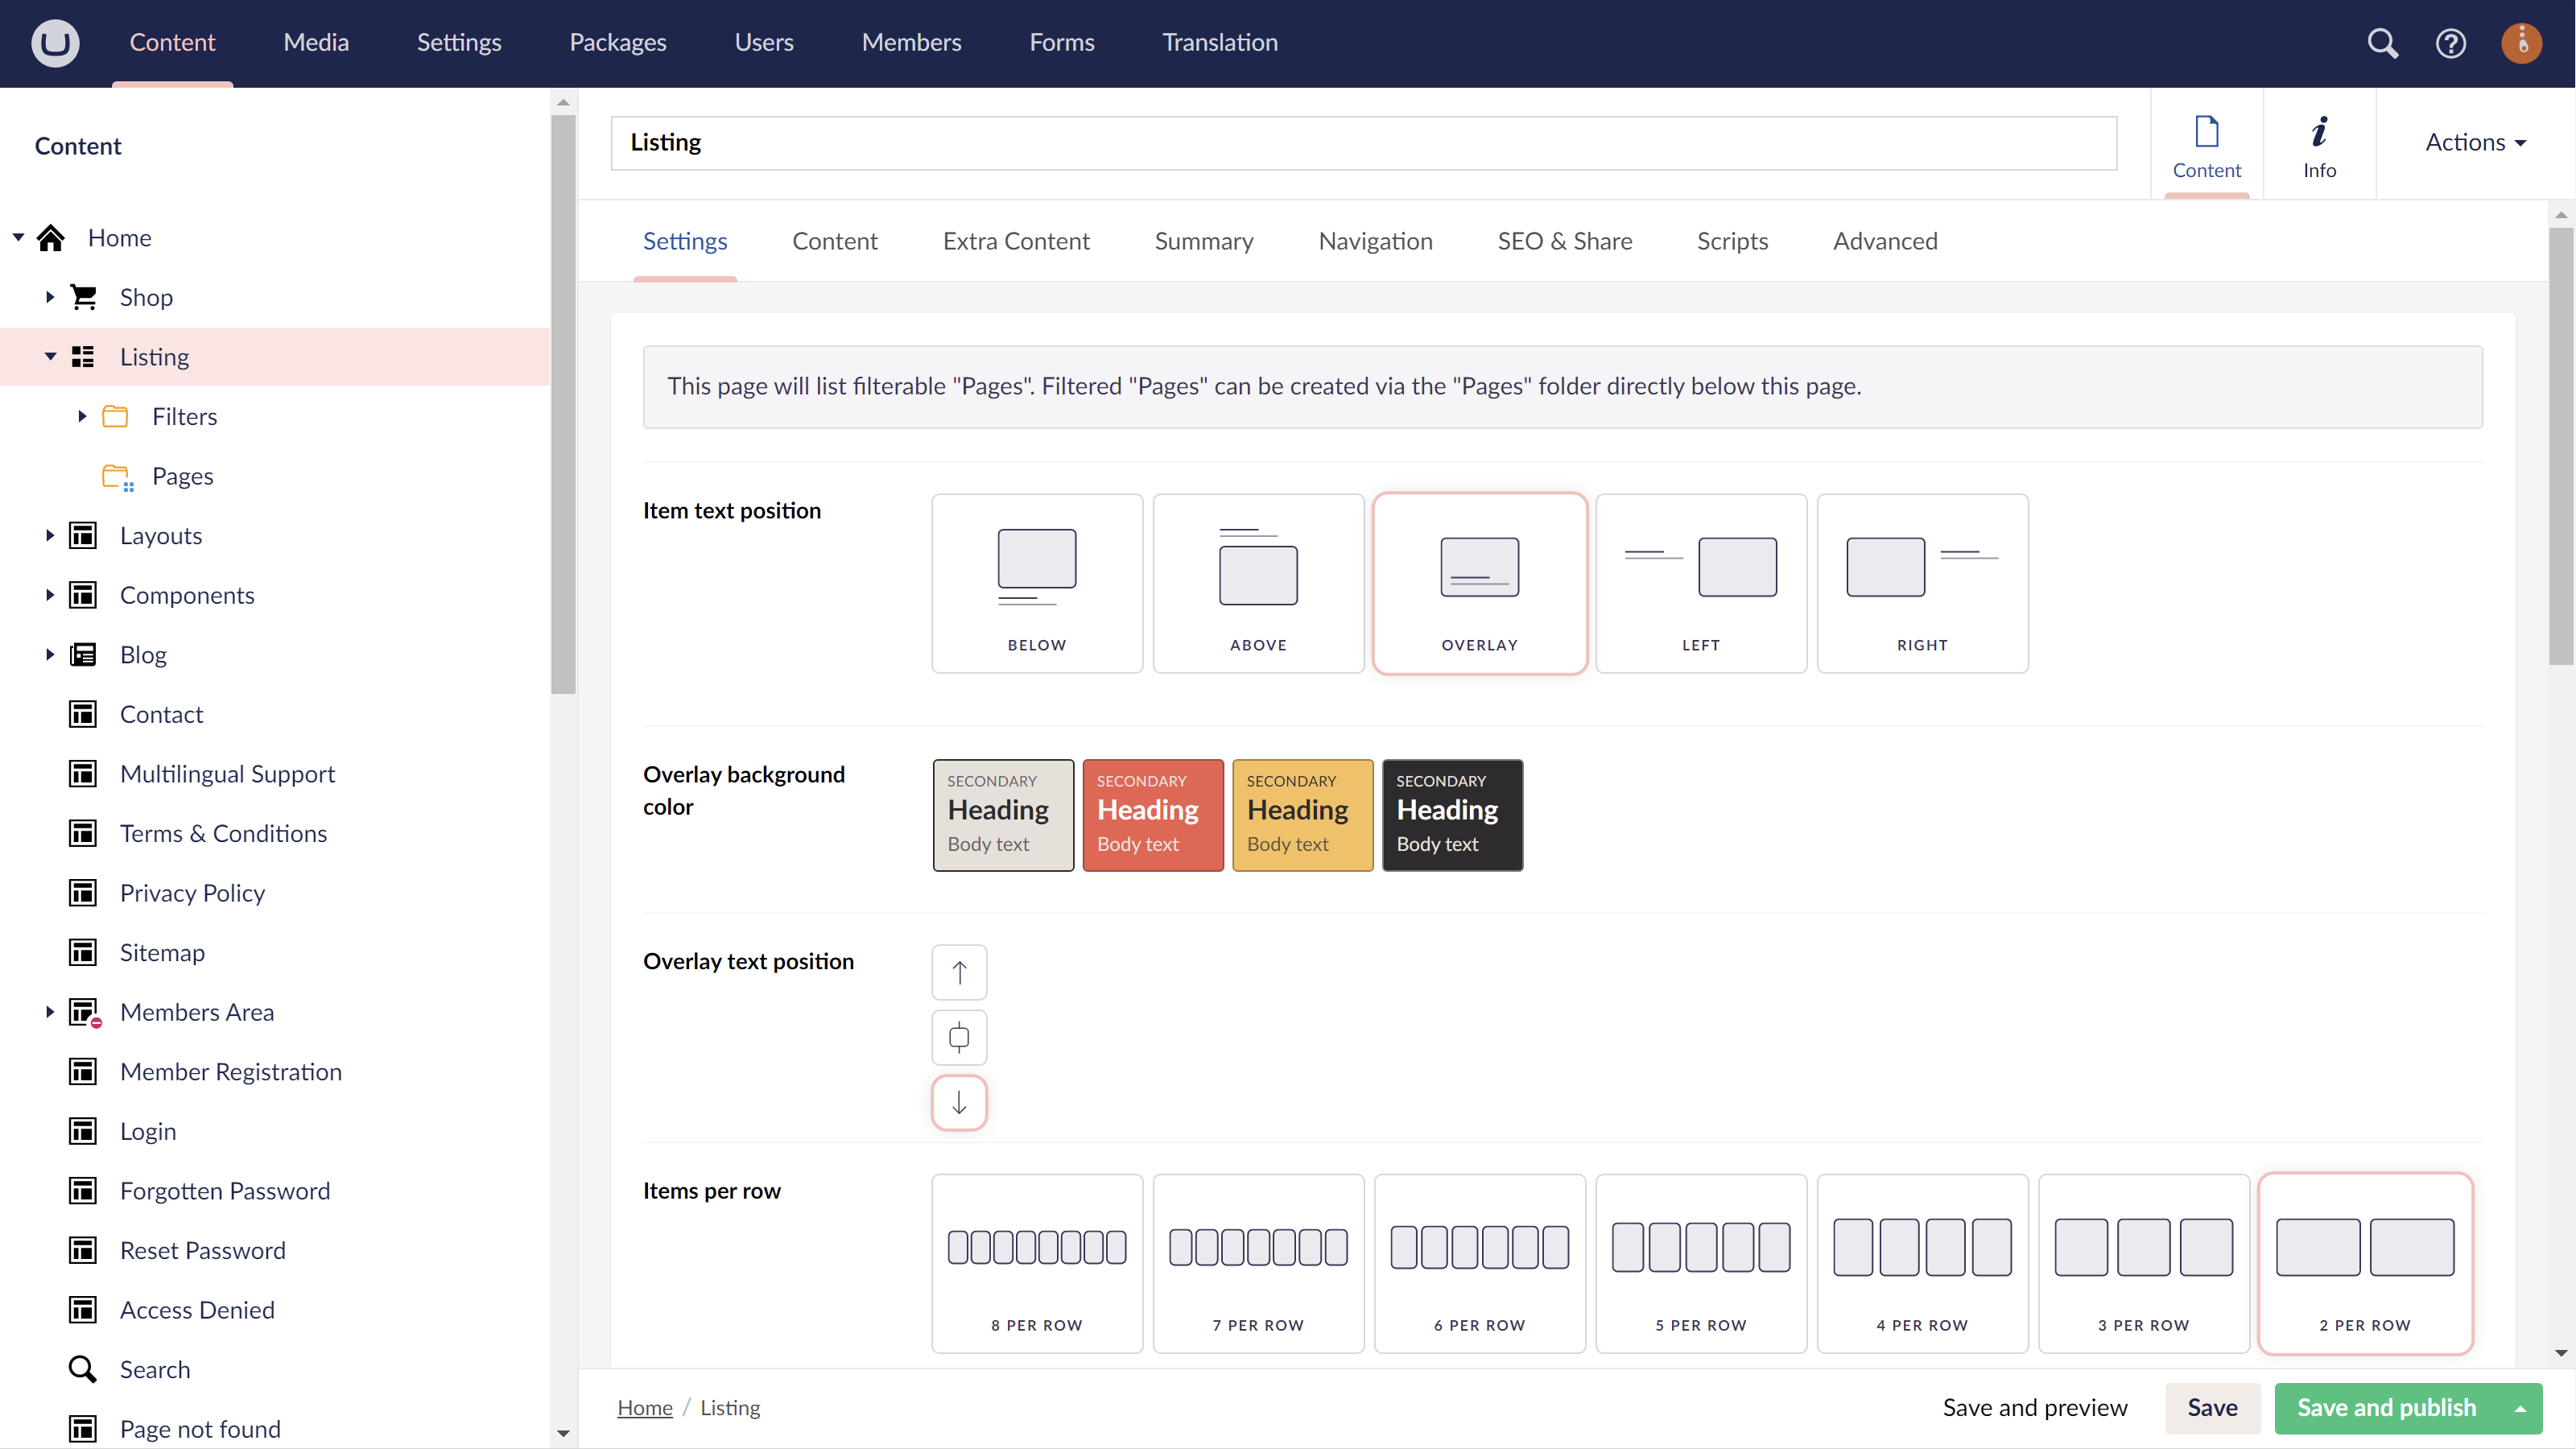Image resolution: width=2576 pixels, height=1449 pixels.
Task: Click the Listing page name field
Action: tap(1363, 142)
